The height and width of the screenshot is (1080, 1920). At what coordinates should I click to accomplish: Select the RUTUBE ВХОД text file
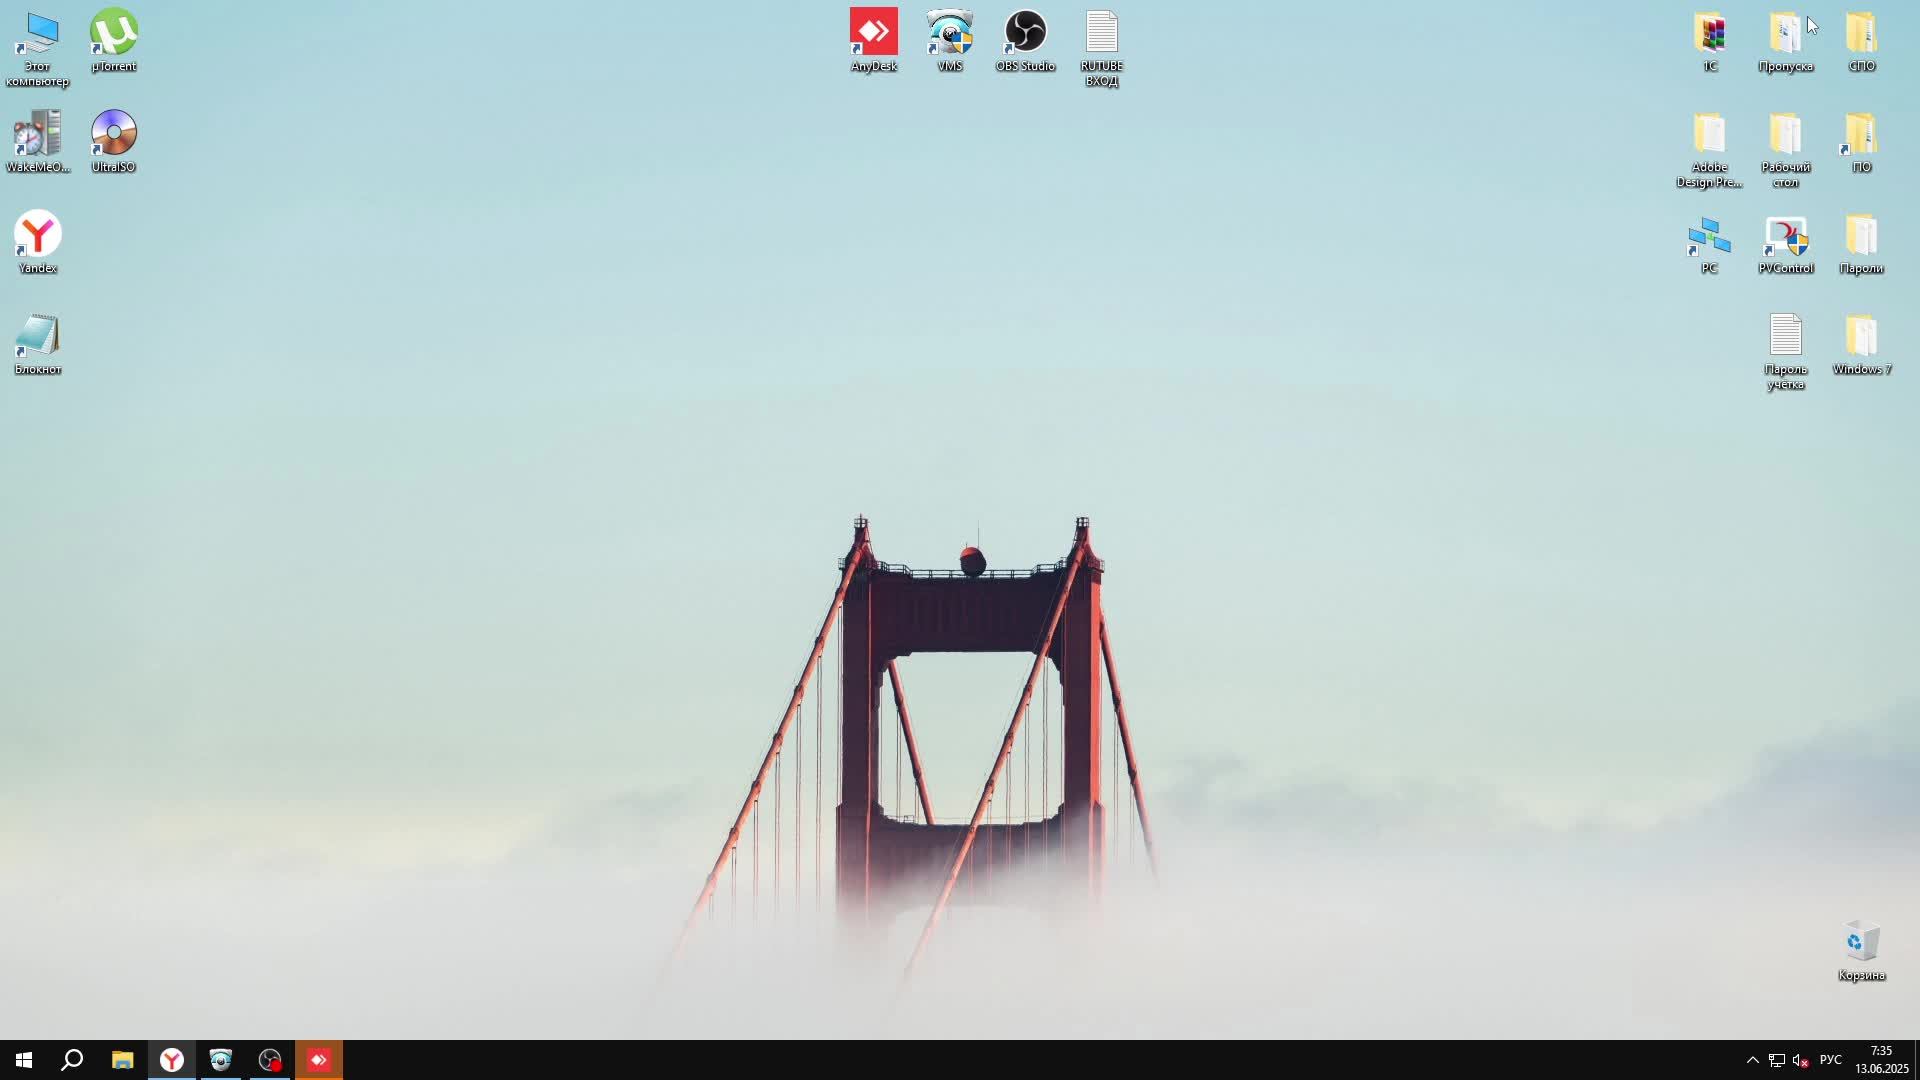(x=1102, y=48)
